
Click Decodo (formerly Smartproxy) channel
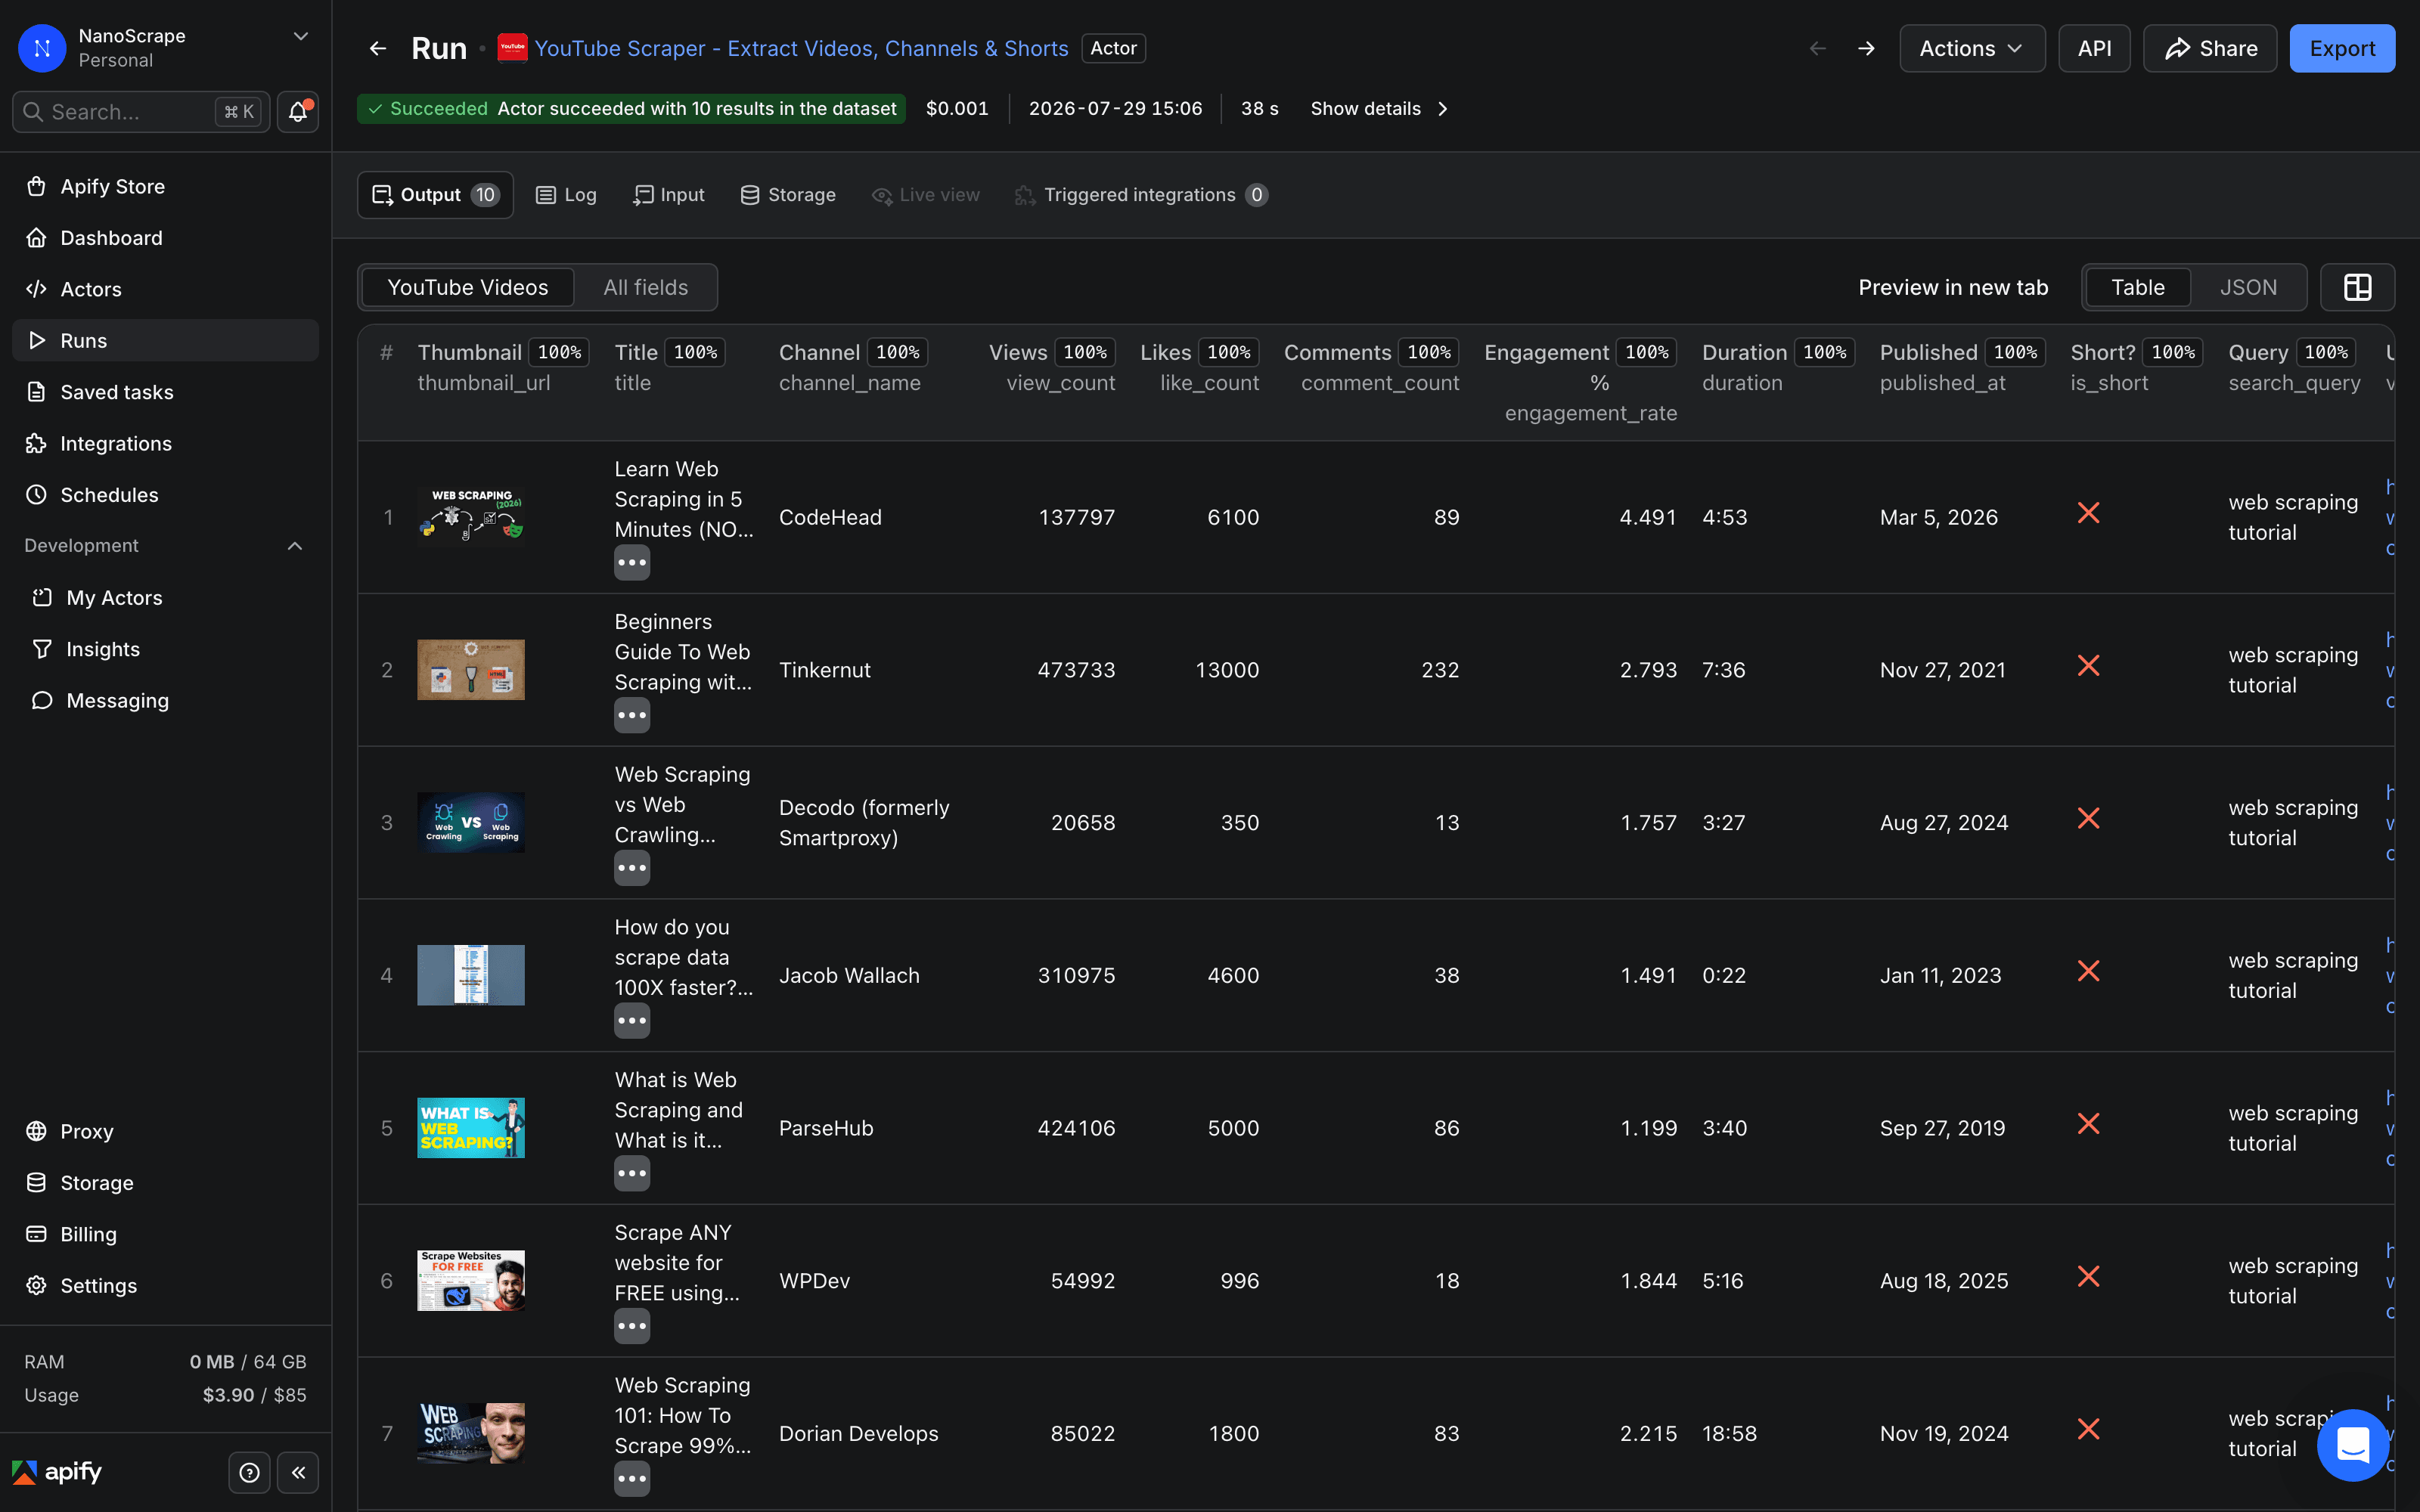click(864, 822)
